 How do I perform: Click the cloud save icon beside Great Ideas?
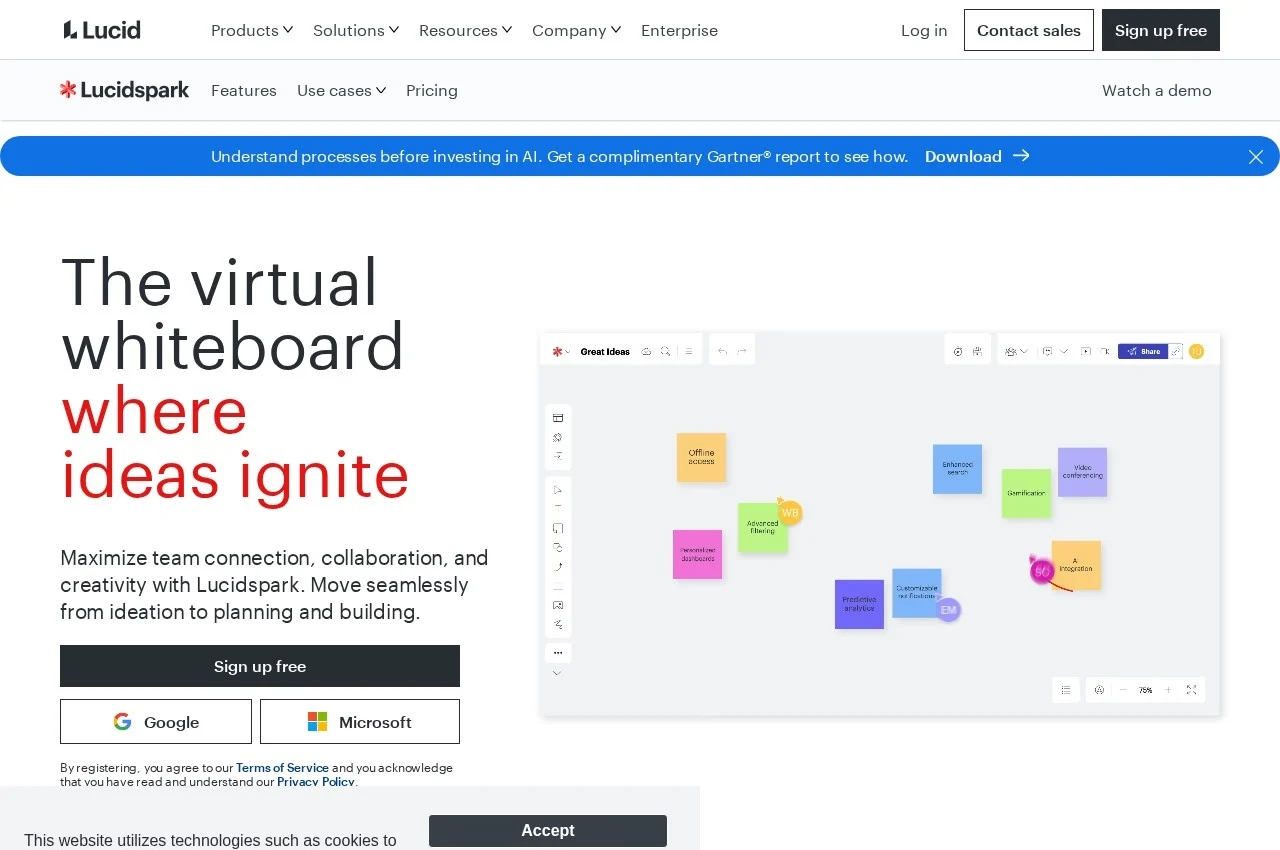[646, 351]
